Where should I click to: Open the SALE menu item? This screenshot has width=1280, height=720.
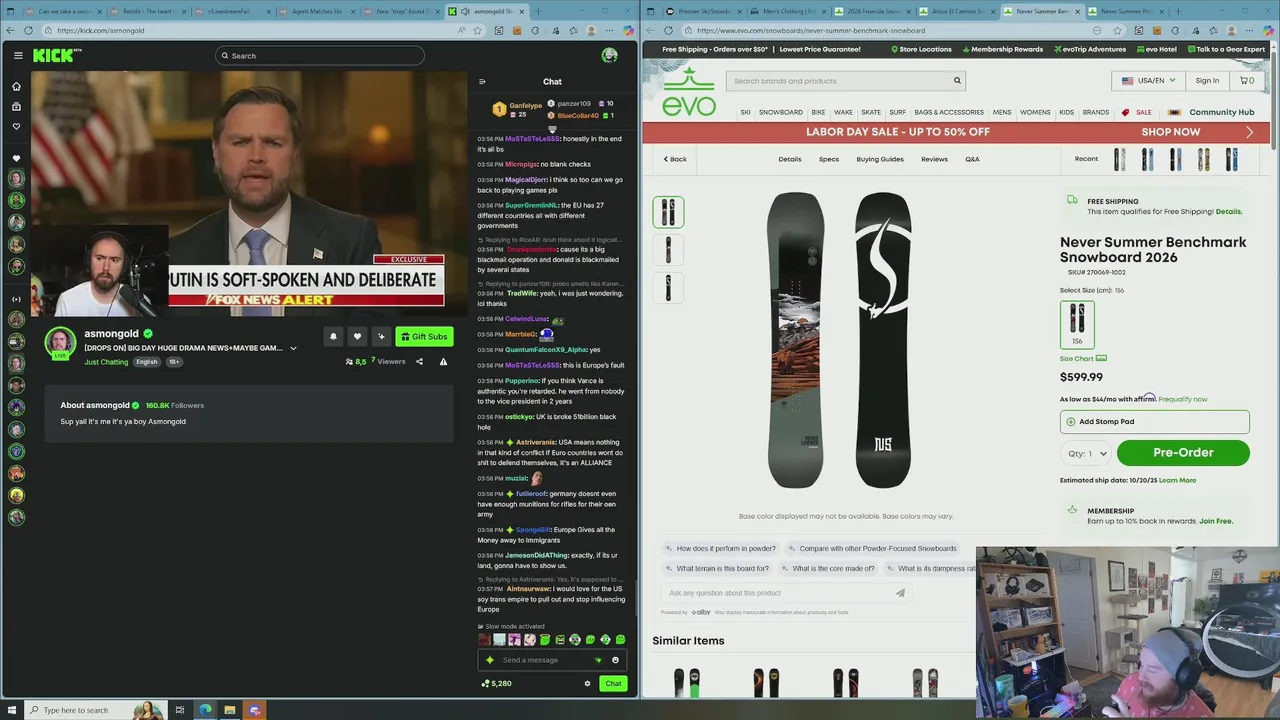[1143, 112]
